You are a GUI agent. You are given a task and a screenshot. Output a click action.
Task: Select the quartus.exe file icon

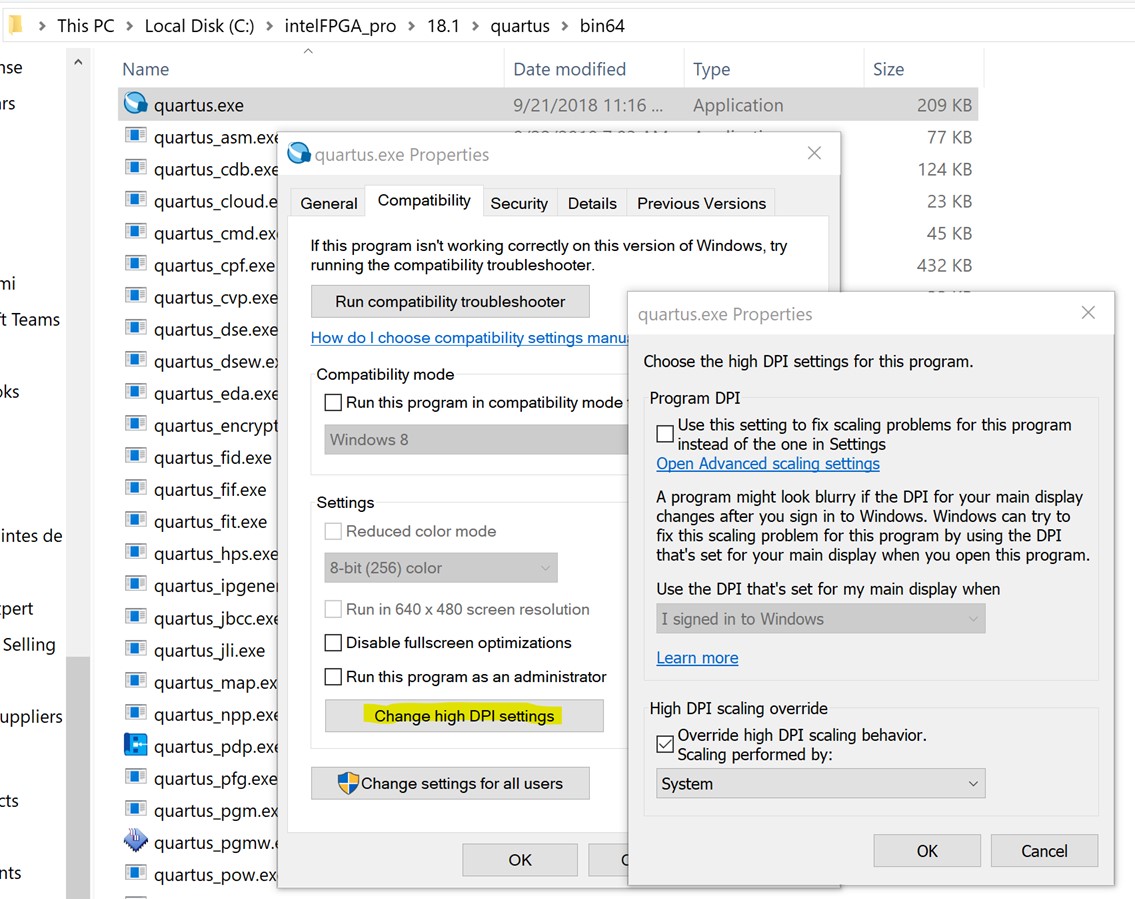135,104
